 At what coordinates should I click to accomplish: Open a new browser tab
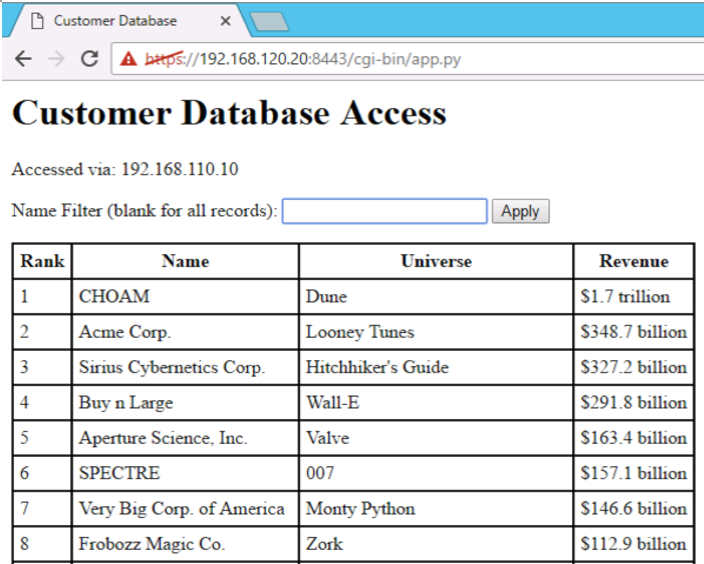(x=269, y=21)
